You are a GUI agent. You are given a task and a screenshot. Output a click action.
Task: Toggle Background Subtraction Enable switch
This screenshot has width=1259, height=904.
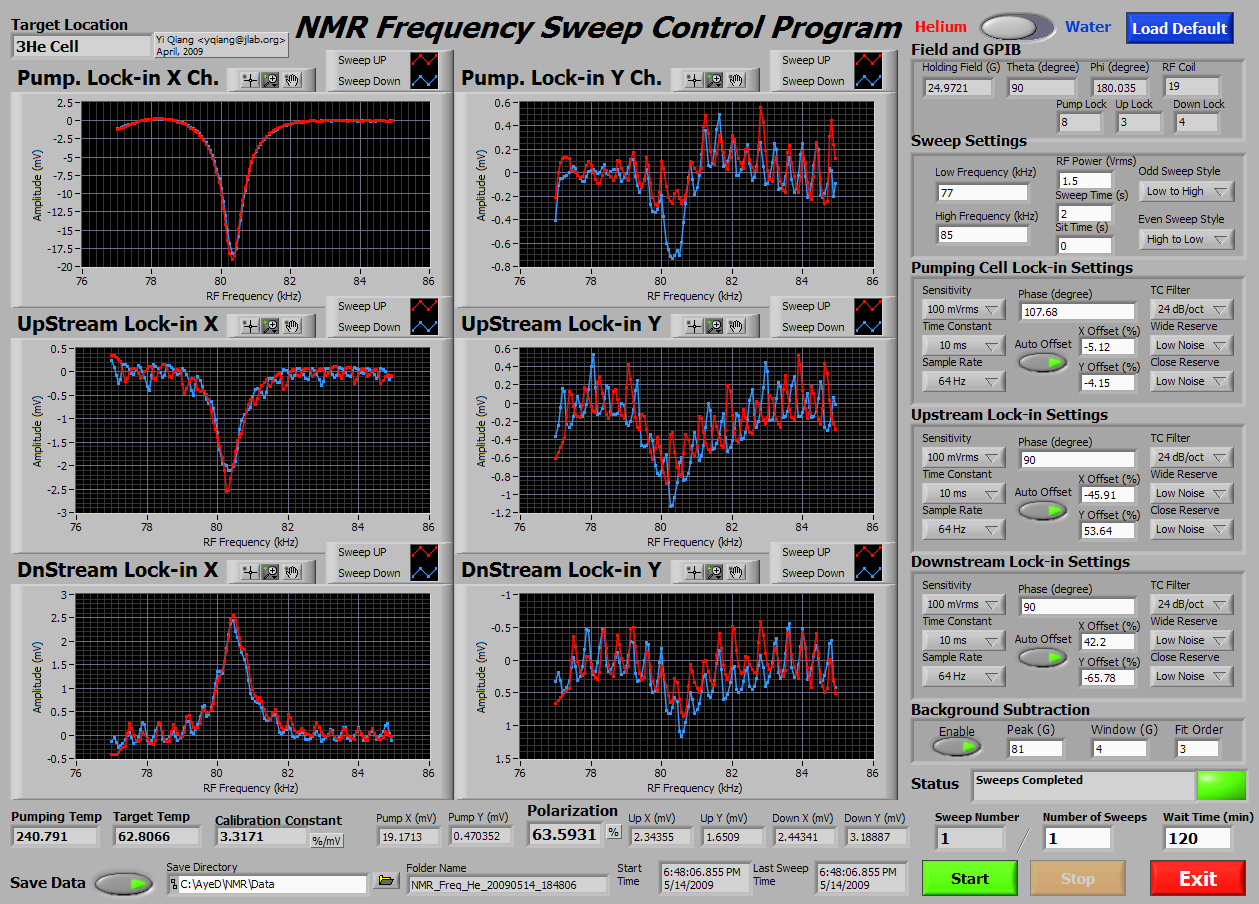coord(957,746)
